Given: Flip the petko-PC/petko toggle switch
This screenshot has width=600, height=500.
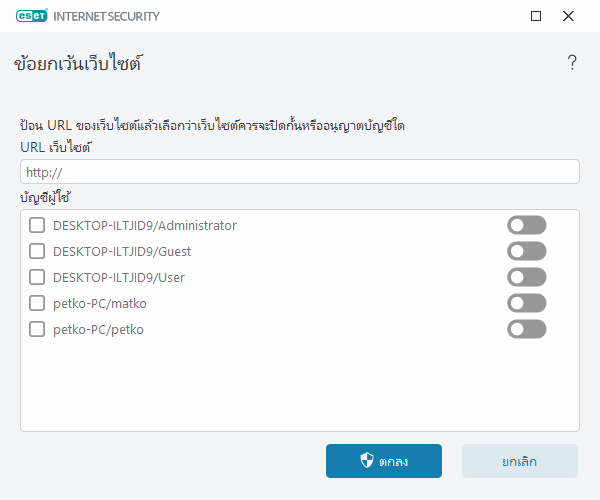Looking at the screenshot, I should 527,329.
